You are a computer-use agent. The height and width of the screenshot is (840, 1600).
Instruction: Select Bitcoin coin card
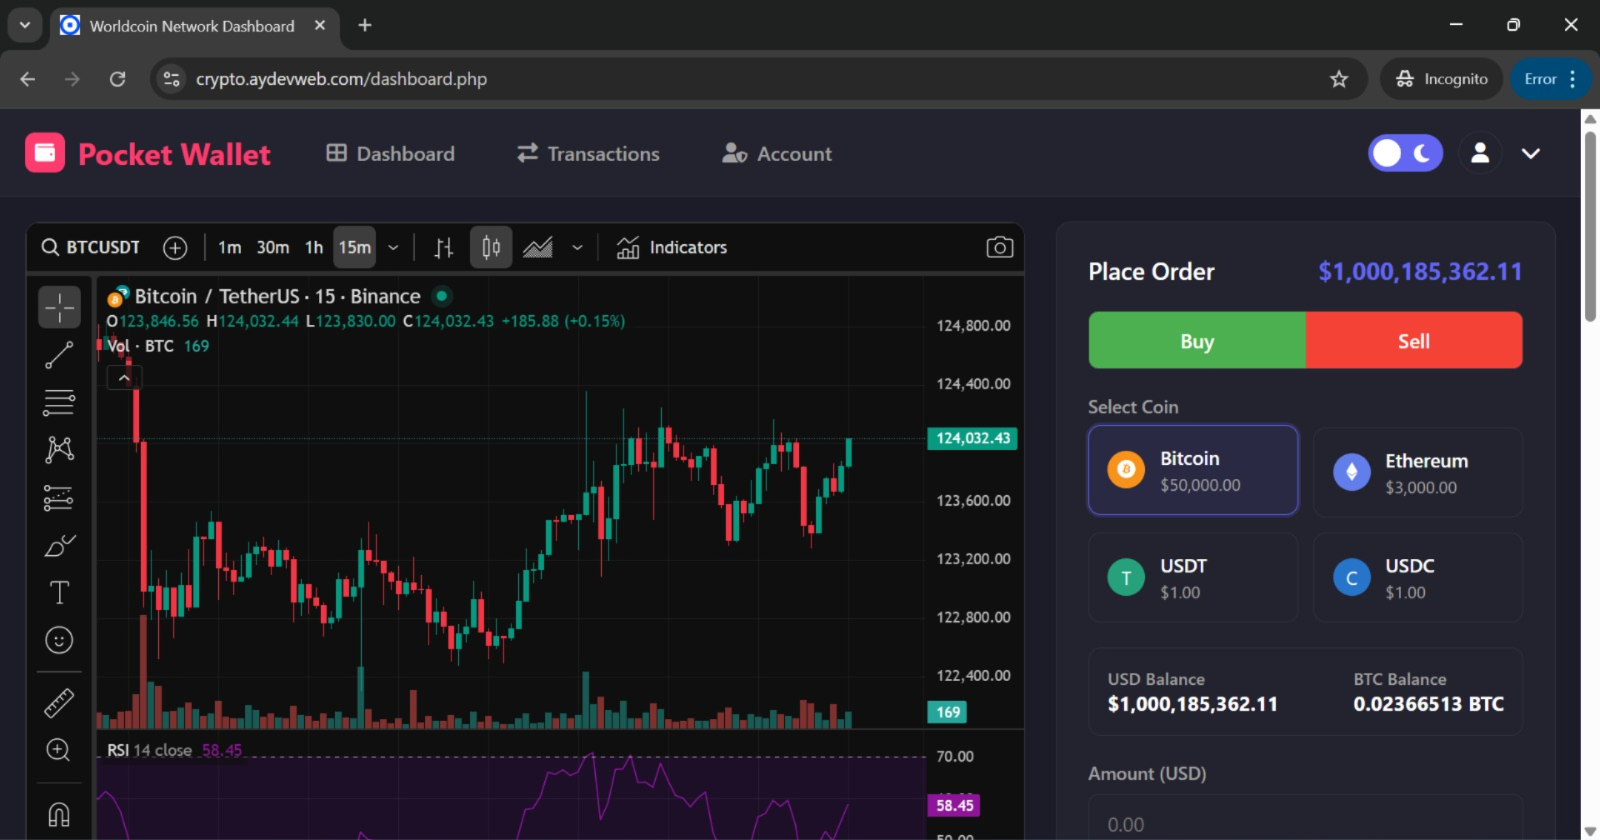pos(1193,470)
